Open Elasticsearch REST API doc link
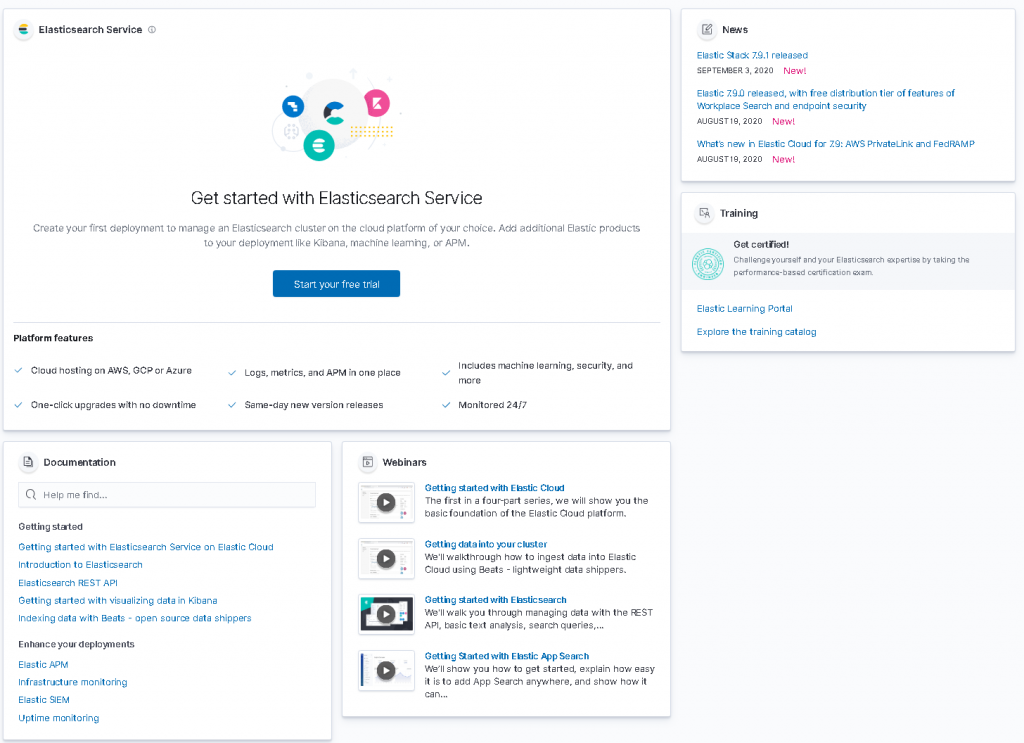1024x743 pixels. (x=68, y=582)
